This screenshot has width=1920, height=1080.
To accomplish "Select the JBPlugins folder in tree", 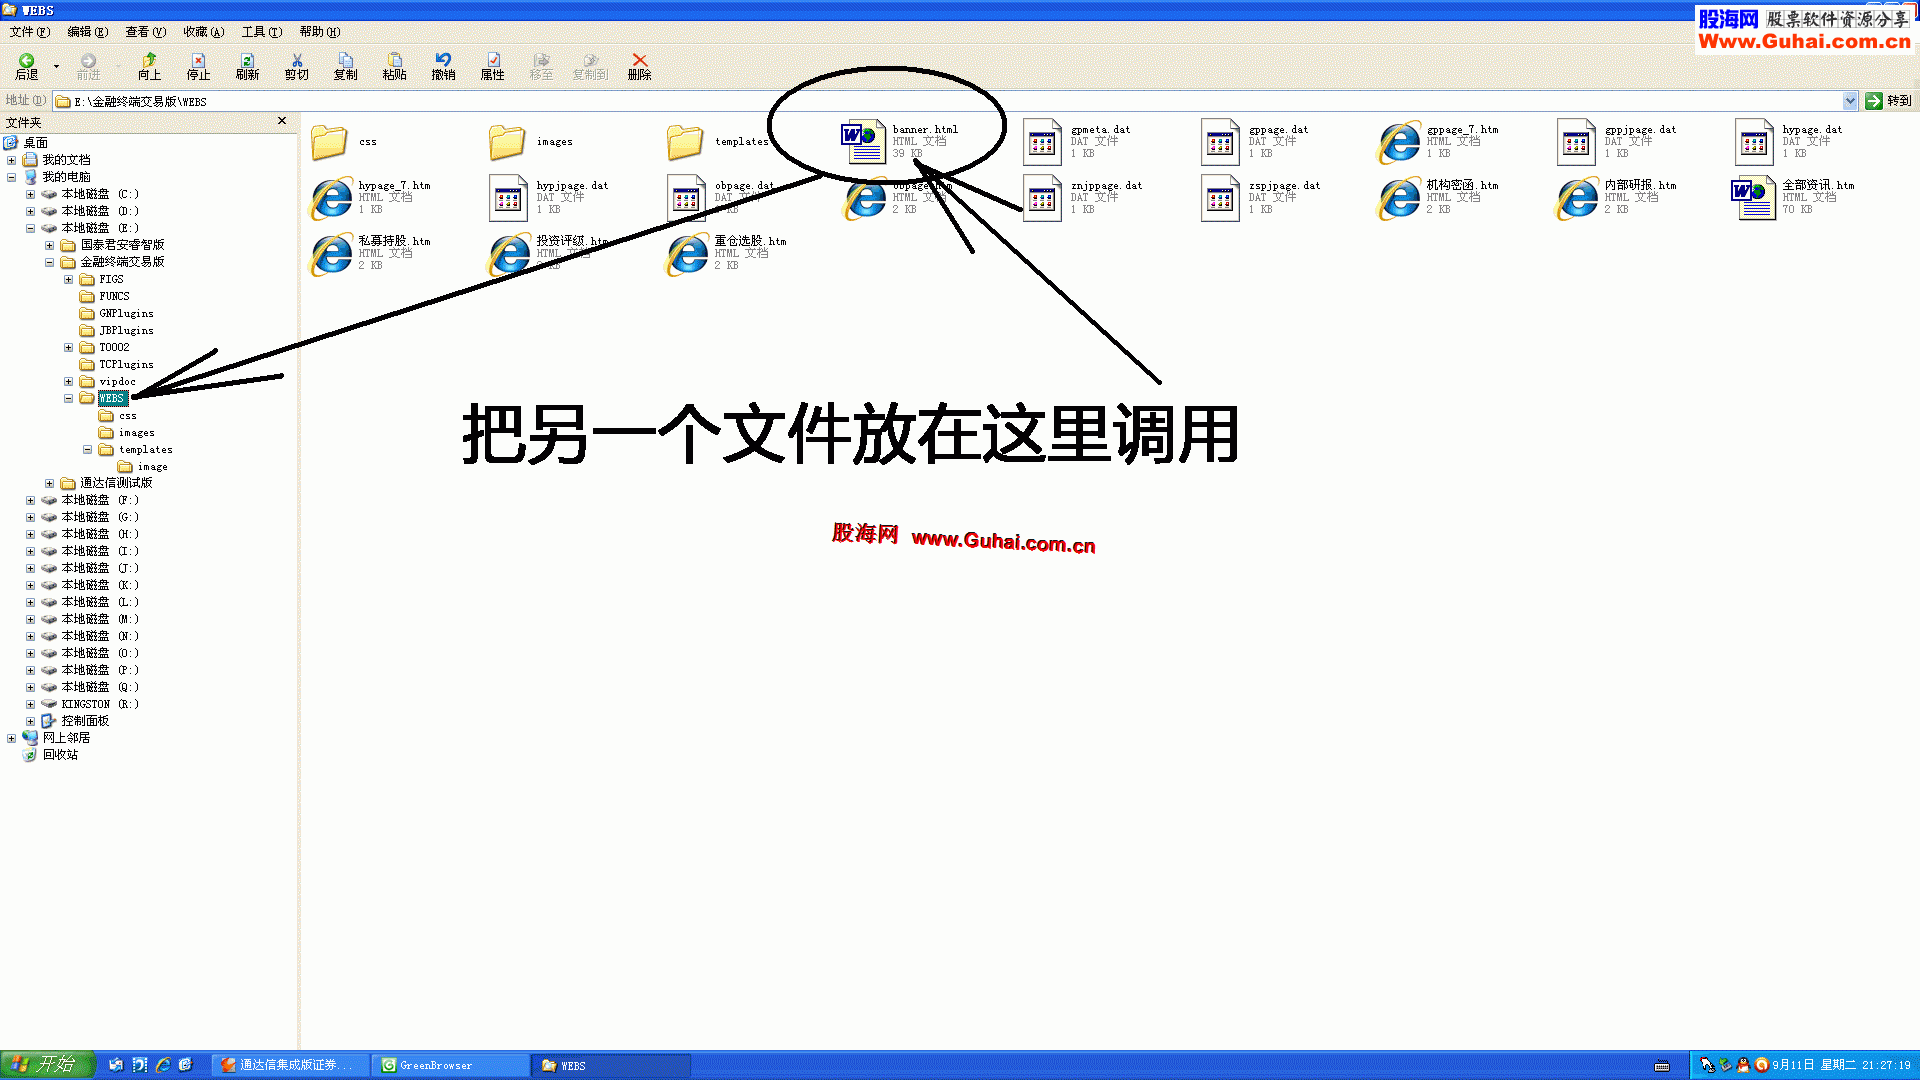I will click(126, 330).
